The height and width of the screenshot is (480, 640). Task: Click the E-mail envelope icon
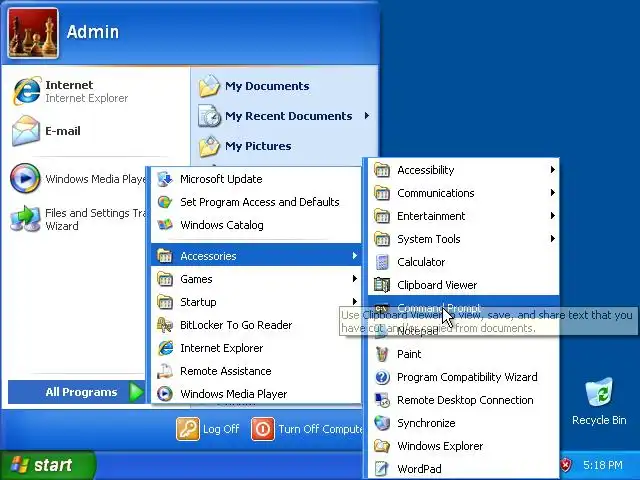click(26, 131)
